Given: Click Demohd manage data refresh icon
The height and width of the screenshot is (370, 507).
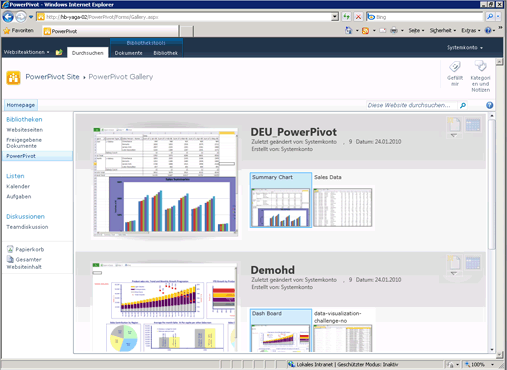Looking at the screenshot, I should pos(473,263).
